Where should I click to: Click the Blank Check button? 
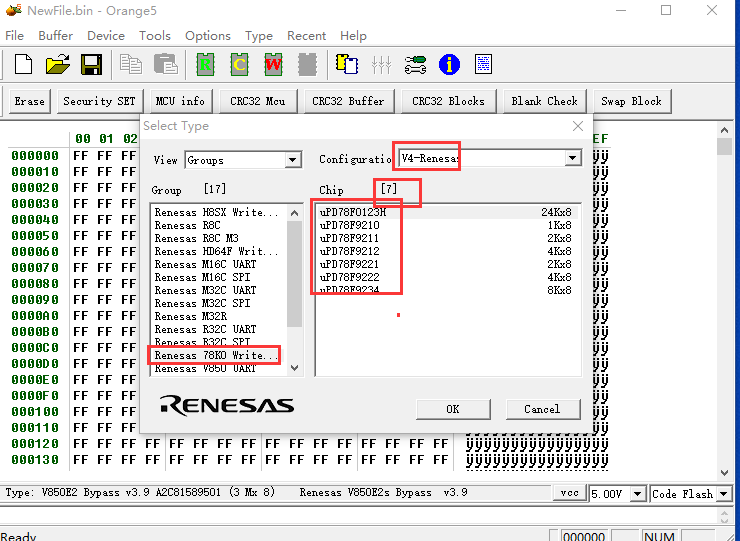click(x=544, y=101)
